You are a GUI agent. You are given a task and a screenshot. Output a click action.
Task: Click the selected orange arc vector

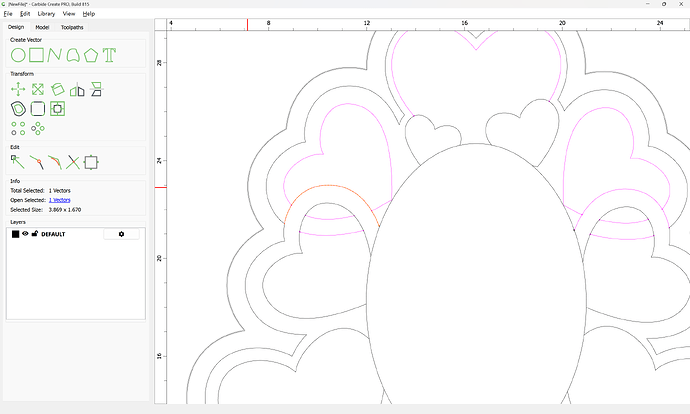click(328, 186)
